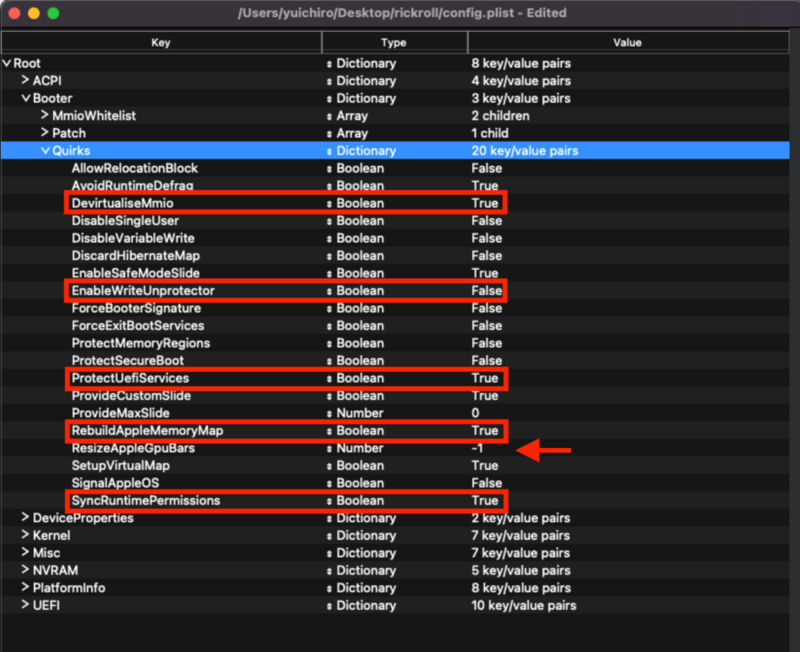The width and height of the screenshot is (800, 652).
Task: Expand the NVRAM dictionary
Action: click(x=25, y=570)
